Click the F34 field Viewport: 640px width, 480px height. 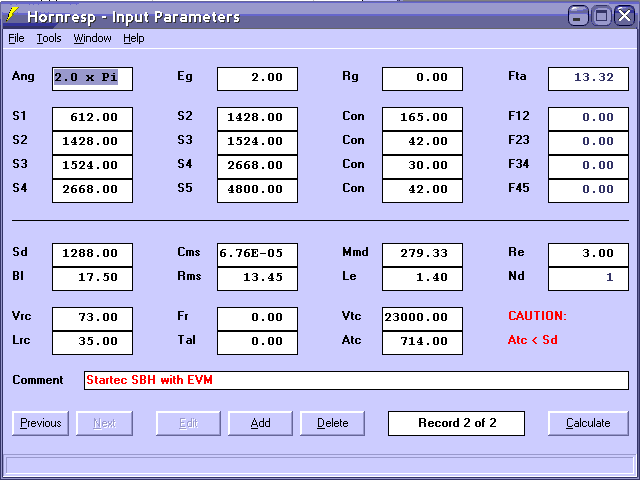click(588, 167)
